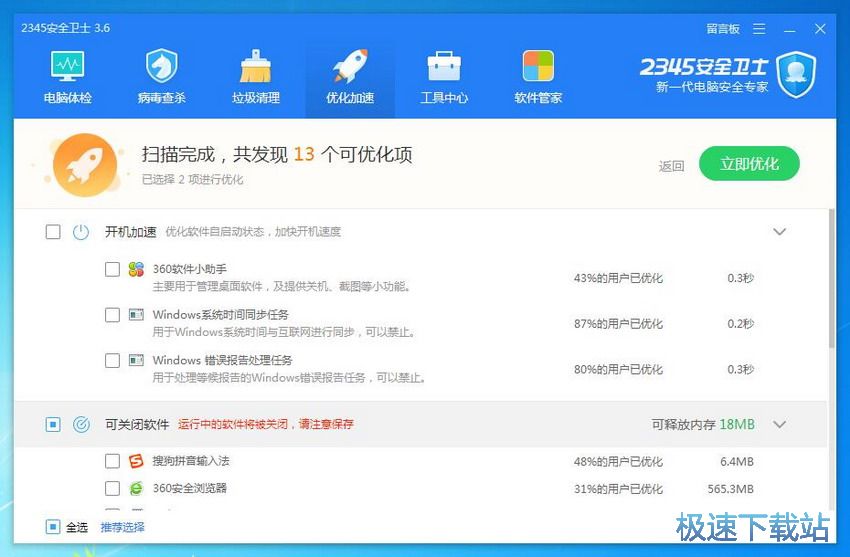
Task: Click the 可关闭软件 section title
Action: click(137, 424)
